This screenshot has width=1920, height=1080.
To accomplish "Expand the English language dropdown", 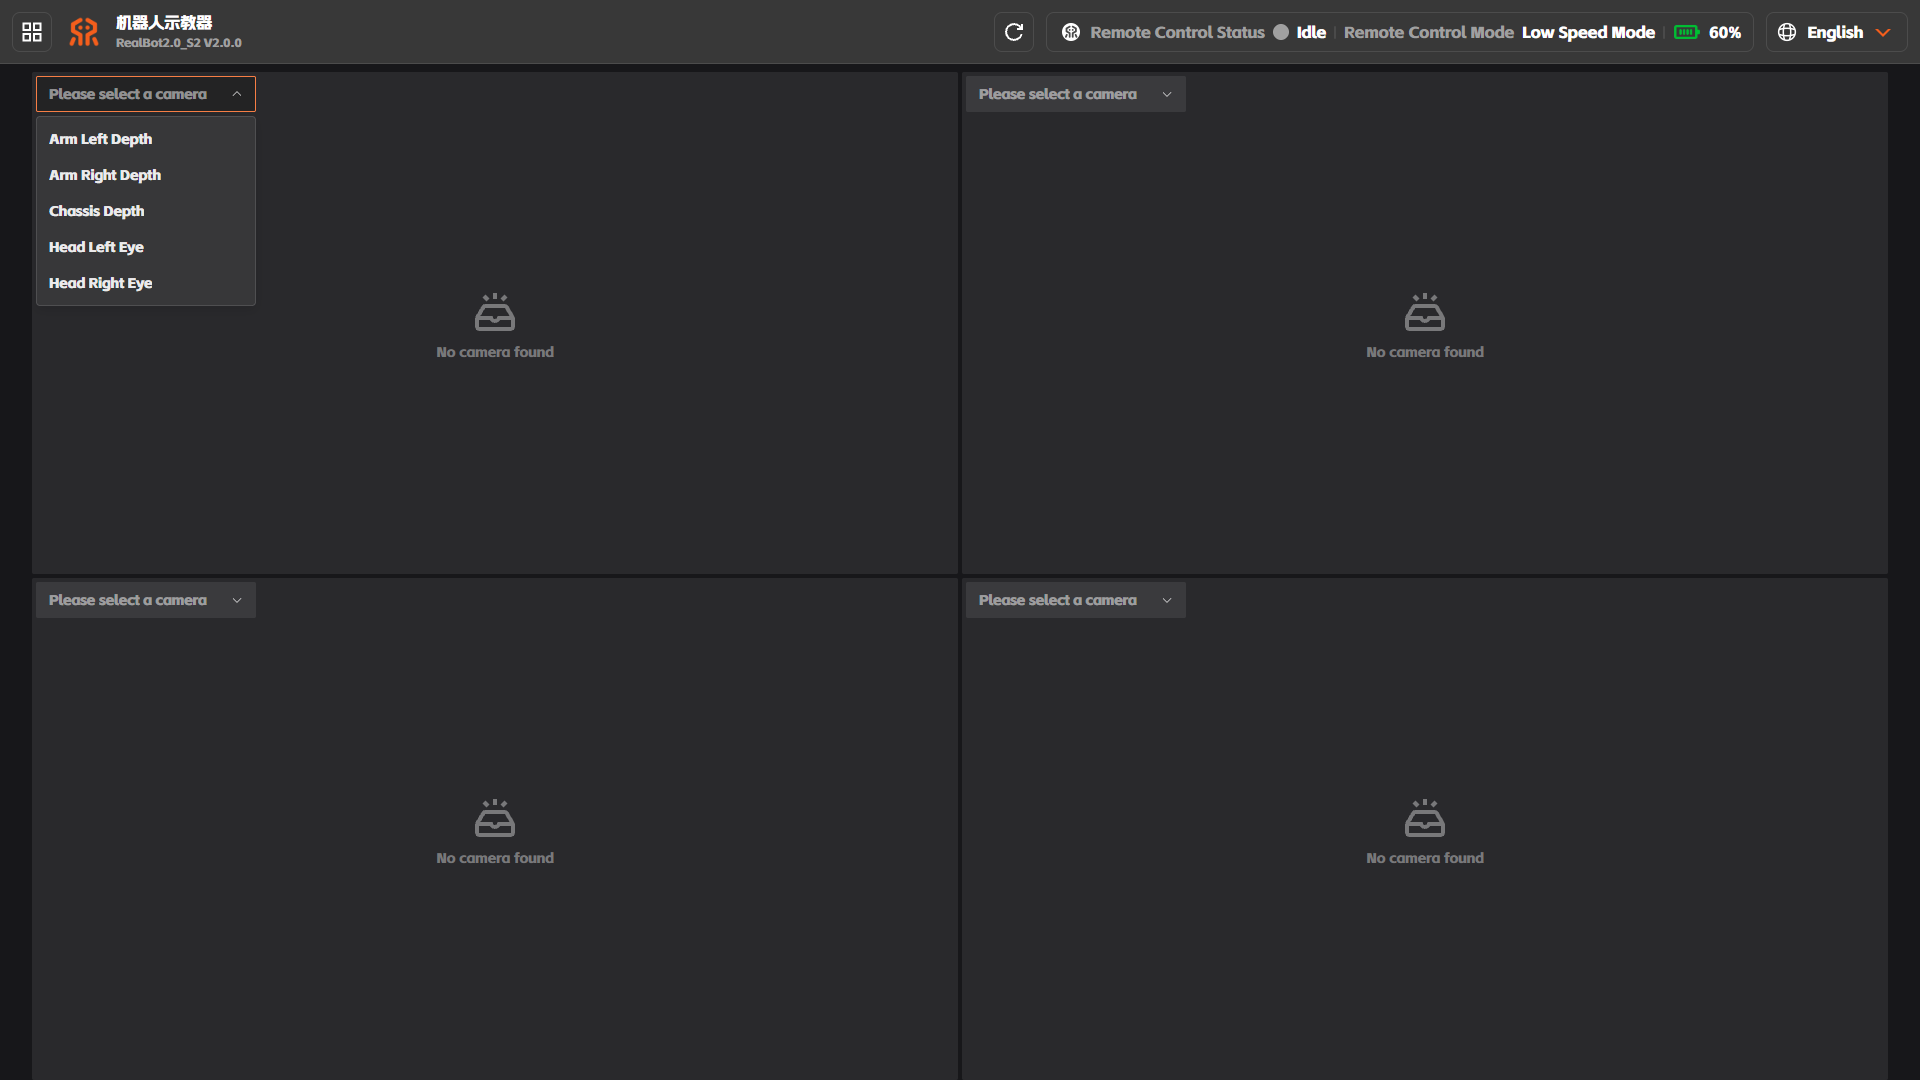I will [x=1837, y=32].
